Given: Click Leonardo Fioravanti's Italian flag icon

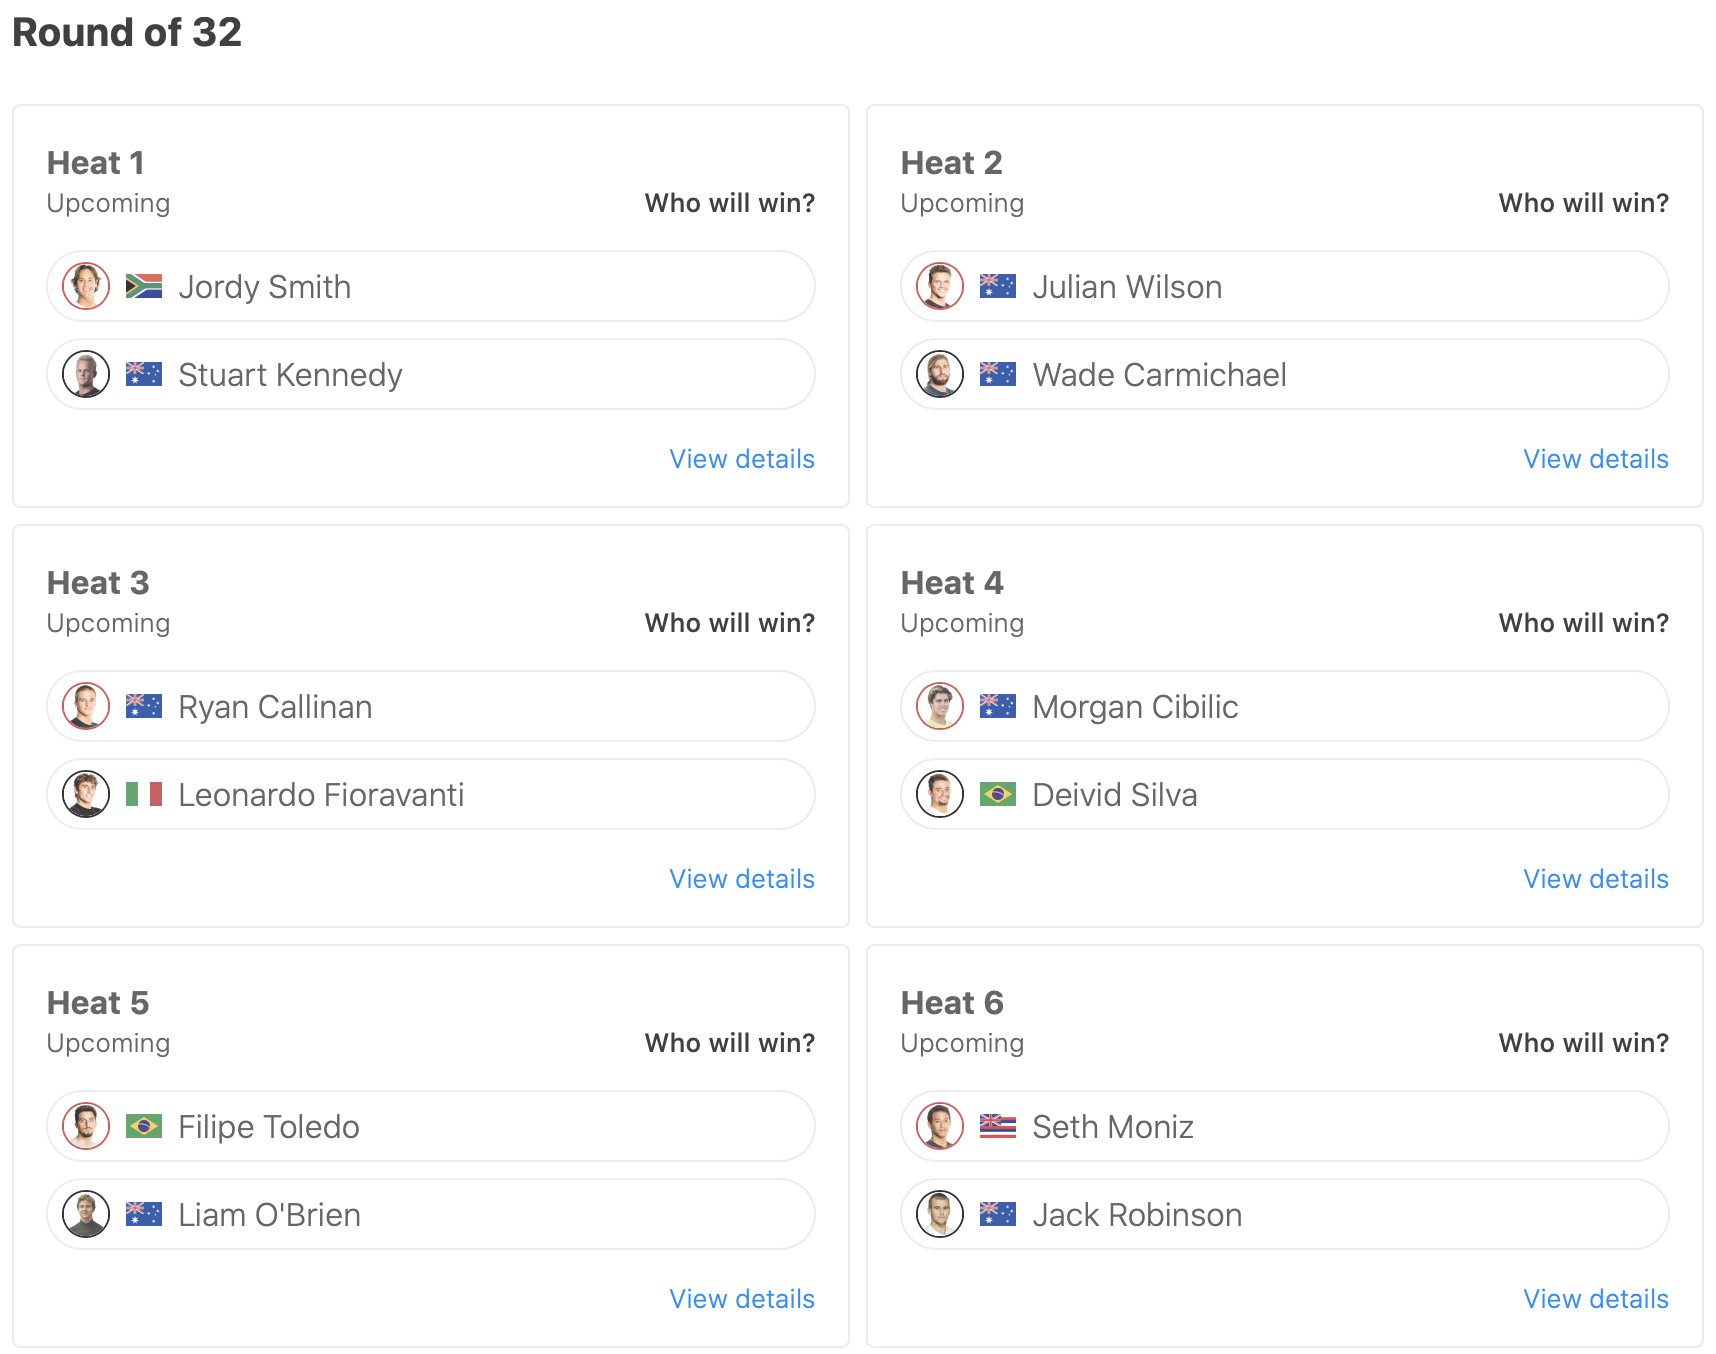Looking at the screenshot, I should (144, 795).
